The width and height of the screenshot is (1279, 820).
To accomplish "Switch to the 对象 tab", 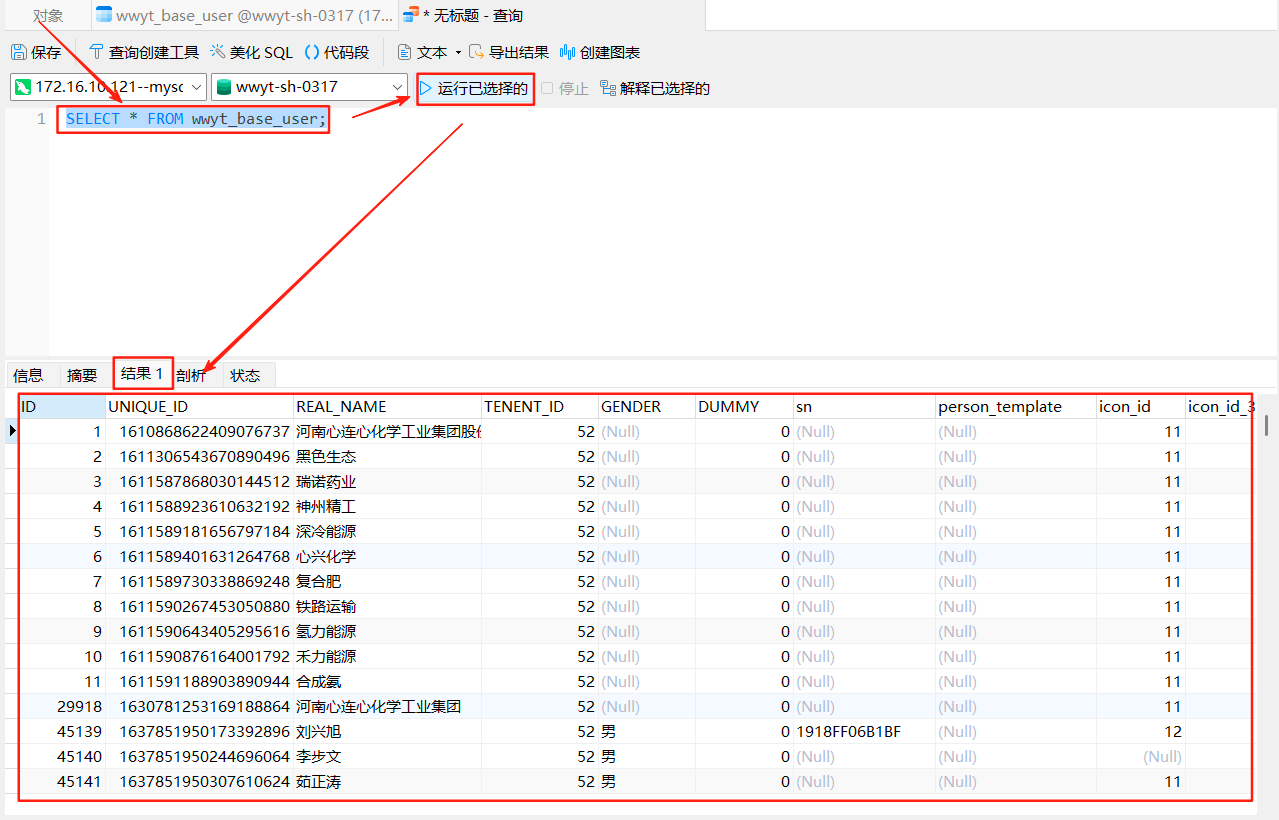I will click(47, 15).
